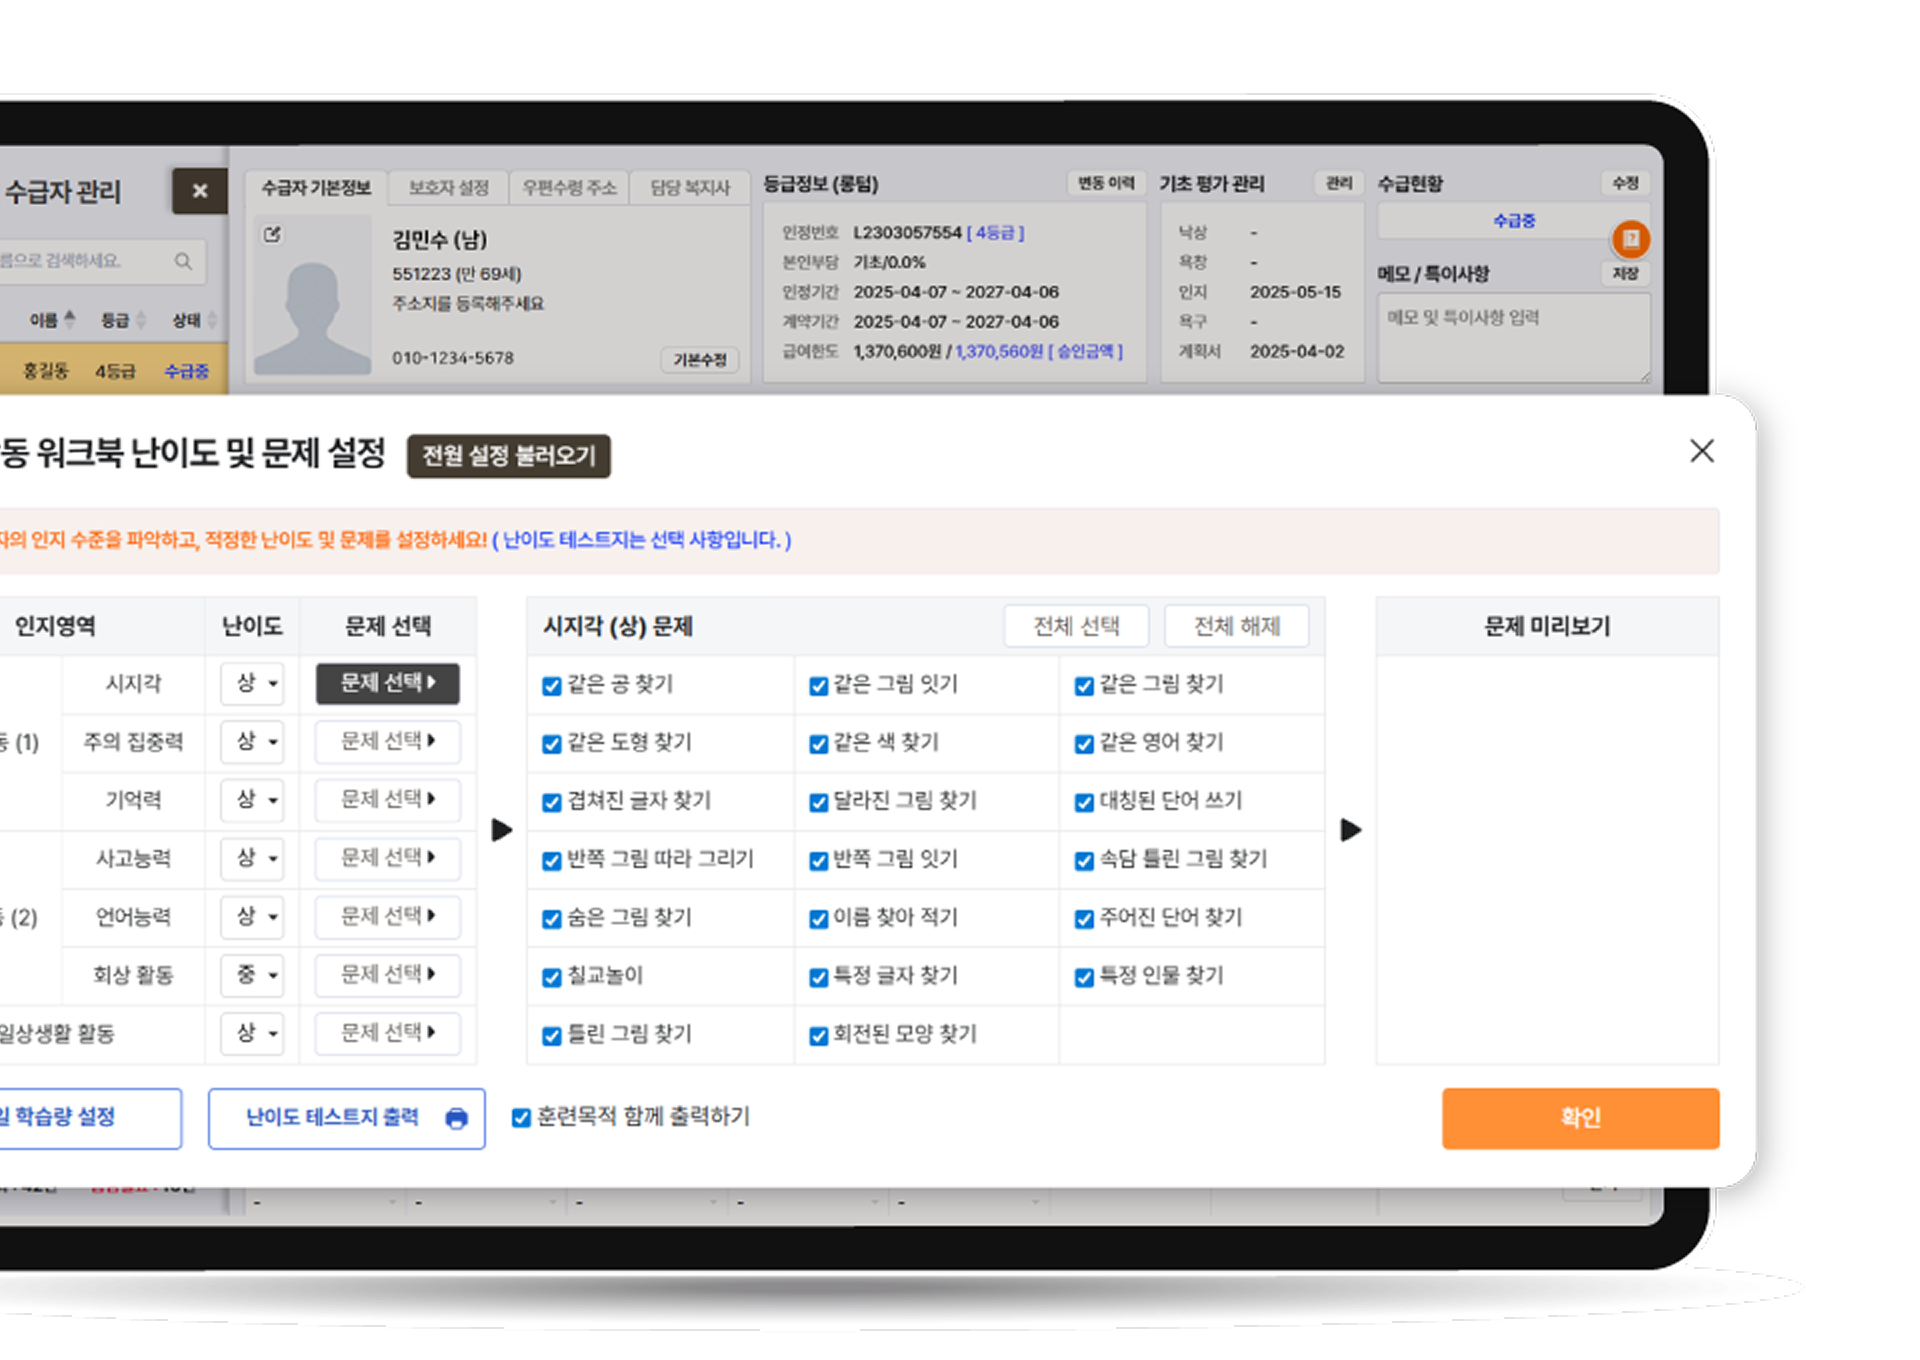Toggle the 칠교놀이 checkbox
The image size is (1920, 1360).
(x=551, y=978)
